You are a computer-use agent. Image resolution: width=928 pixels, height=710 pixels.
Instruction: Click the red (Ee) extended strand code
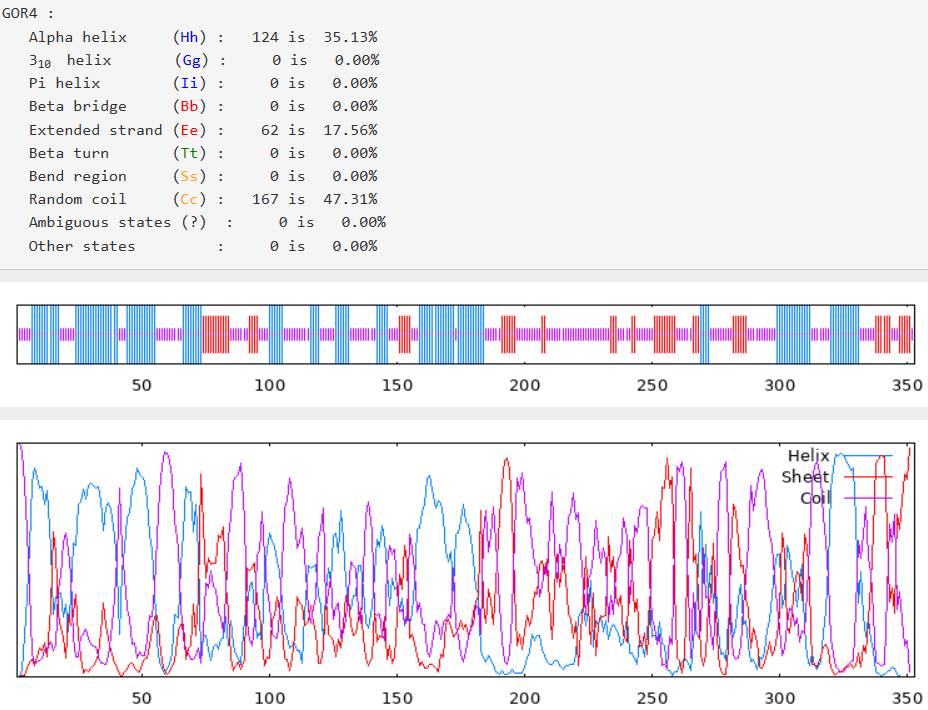(189, 130)
